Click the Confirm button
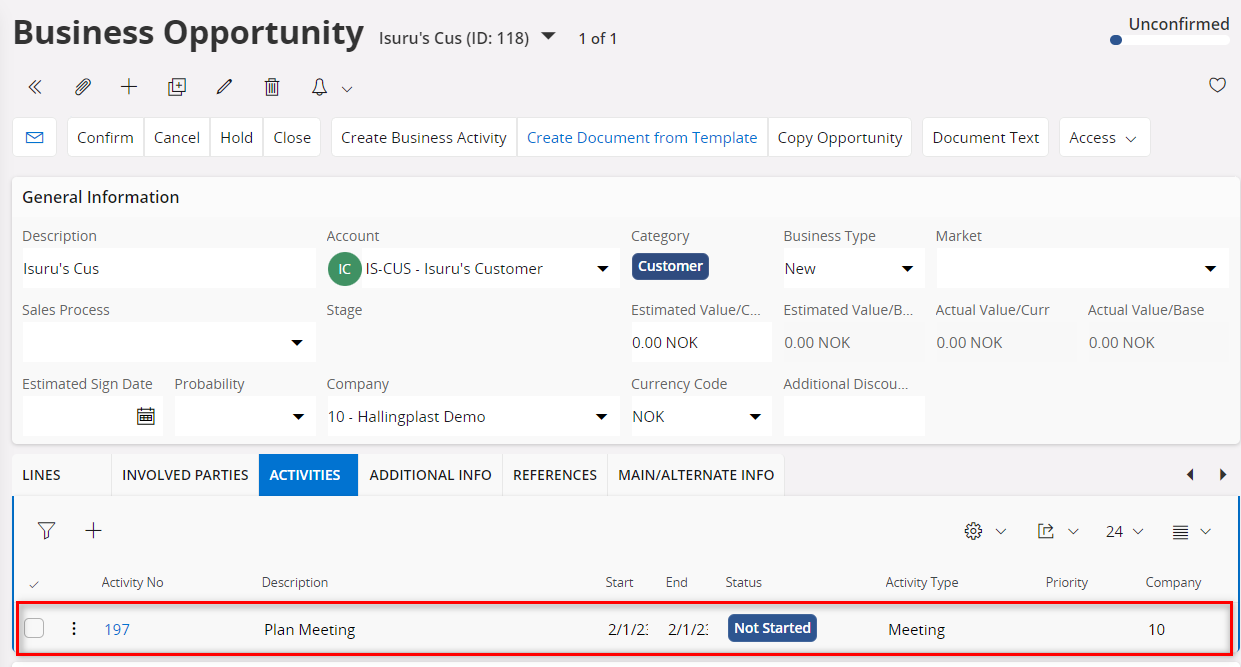The height and width of the screenshot is (667, 1241). [x=105, y=138]
